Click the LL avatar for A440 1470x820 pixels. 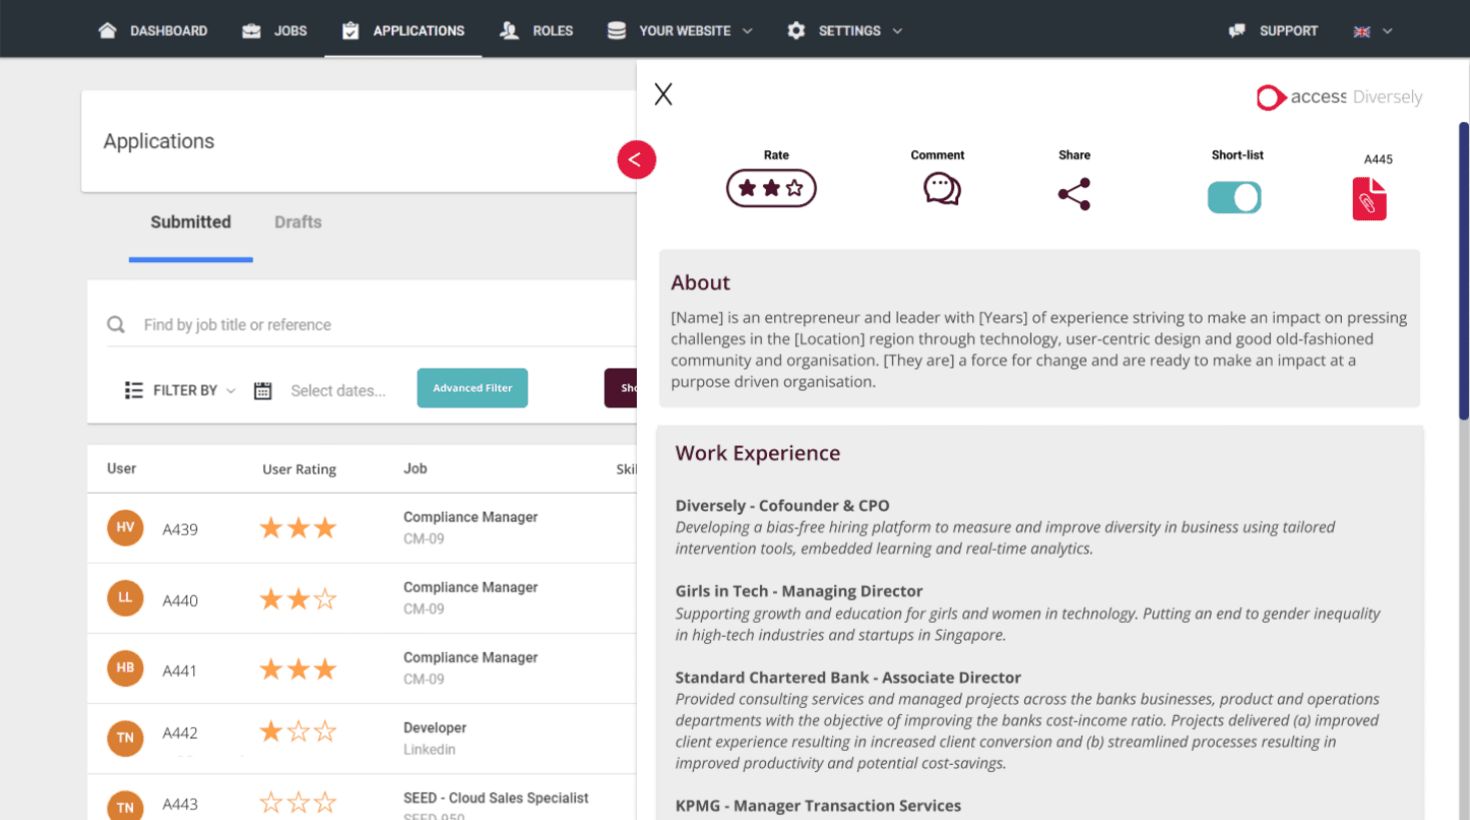point(125,598)
